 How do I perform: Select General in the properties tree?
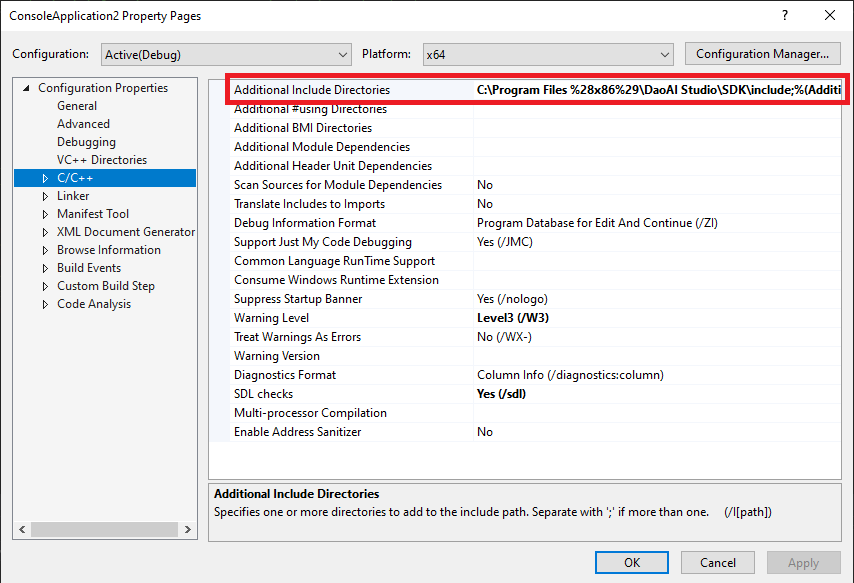pyautogui.click(x=77, y=106)
